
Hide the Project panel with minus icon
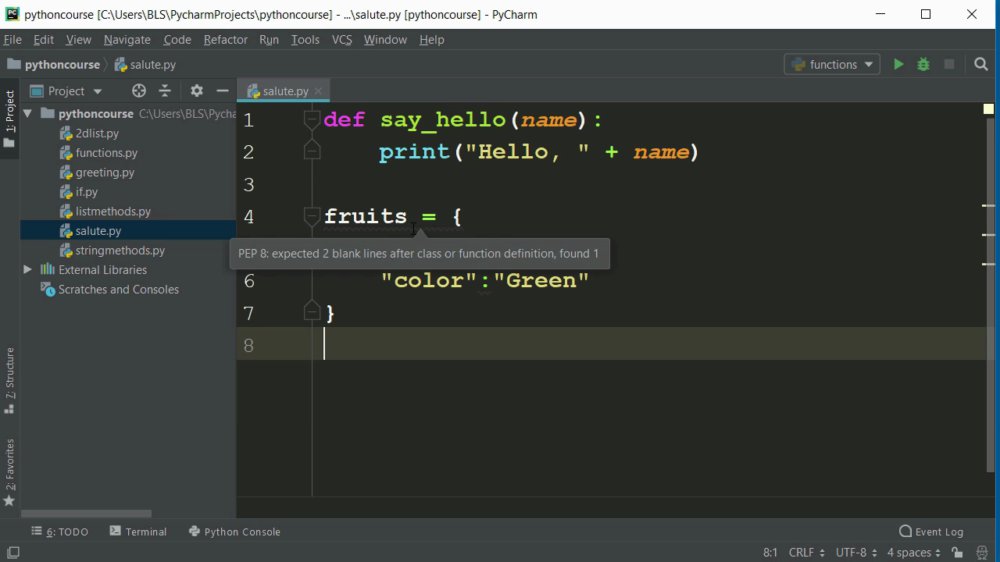click(222, 91)
